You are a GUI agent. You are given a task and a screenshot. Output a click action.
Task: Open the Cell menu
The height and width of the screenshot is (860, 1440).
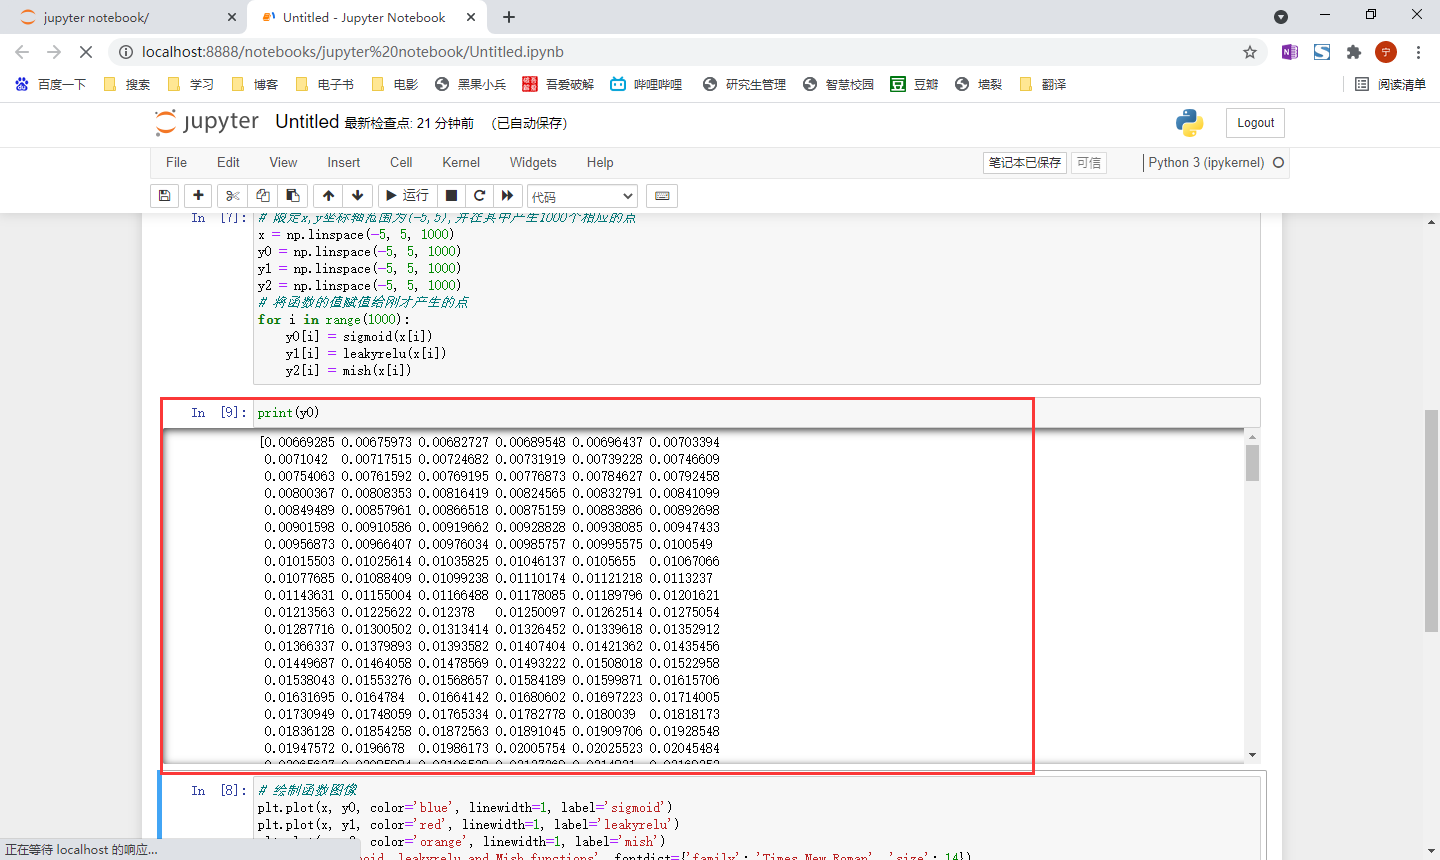[401, 162]
